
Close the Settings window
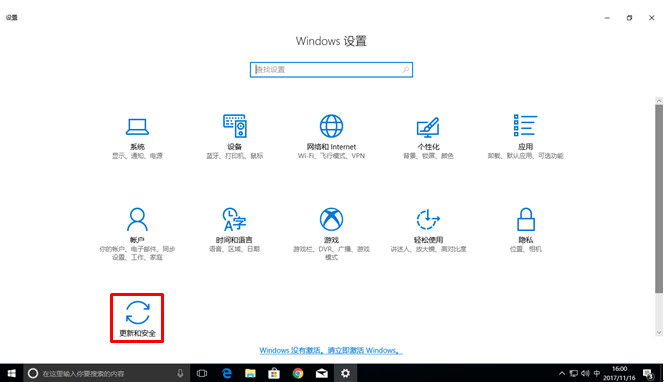pos(651,18)
